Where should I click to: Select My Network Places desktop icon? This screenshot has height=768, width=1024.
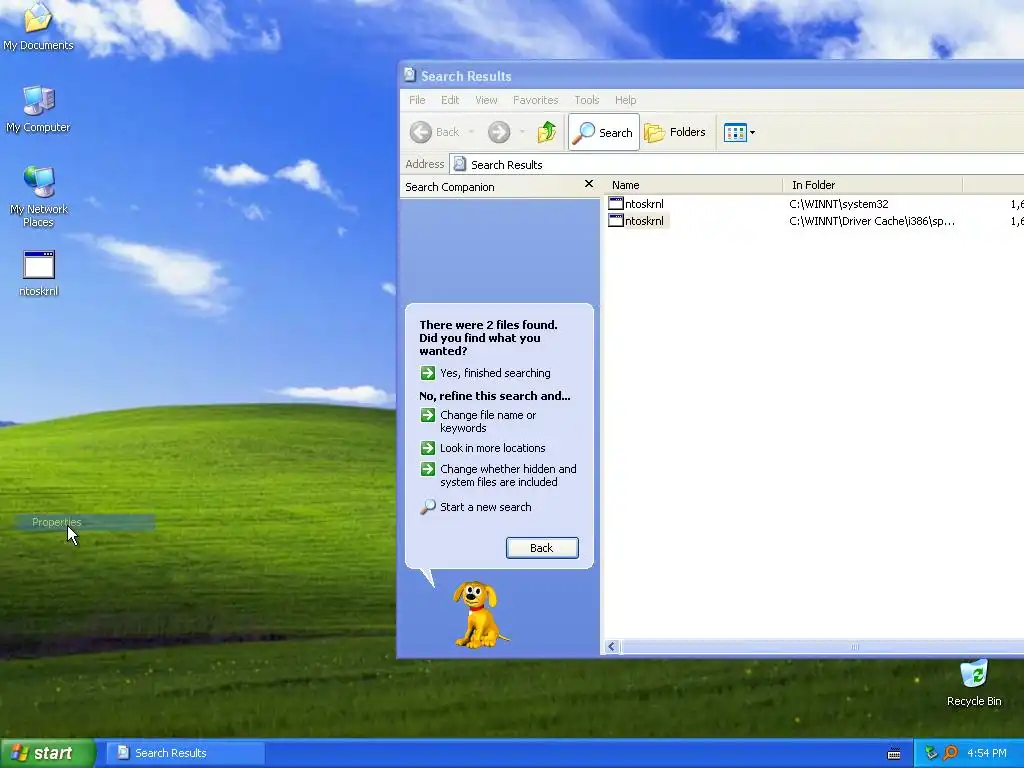[x=39, y=196]
